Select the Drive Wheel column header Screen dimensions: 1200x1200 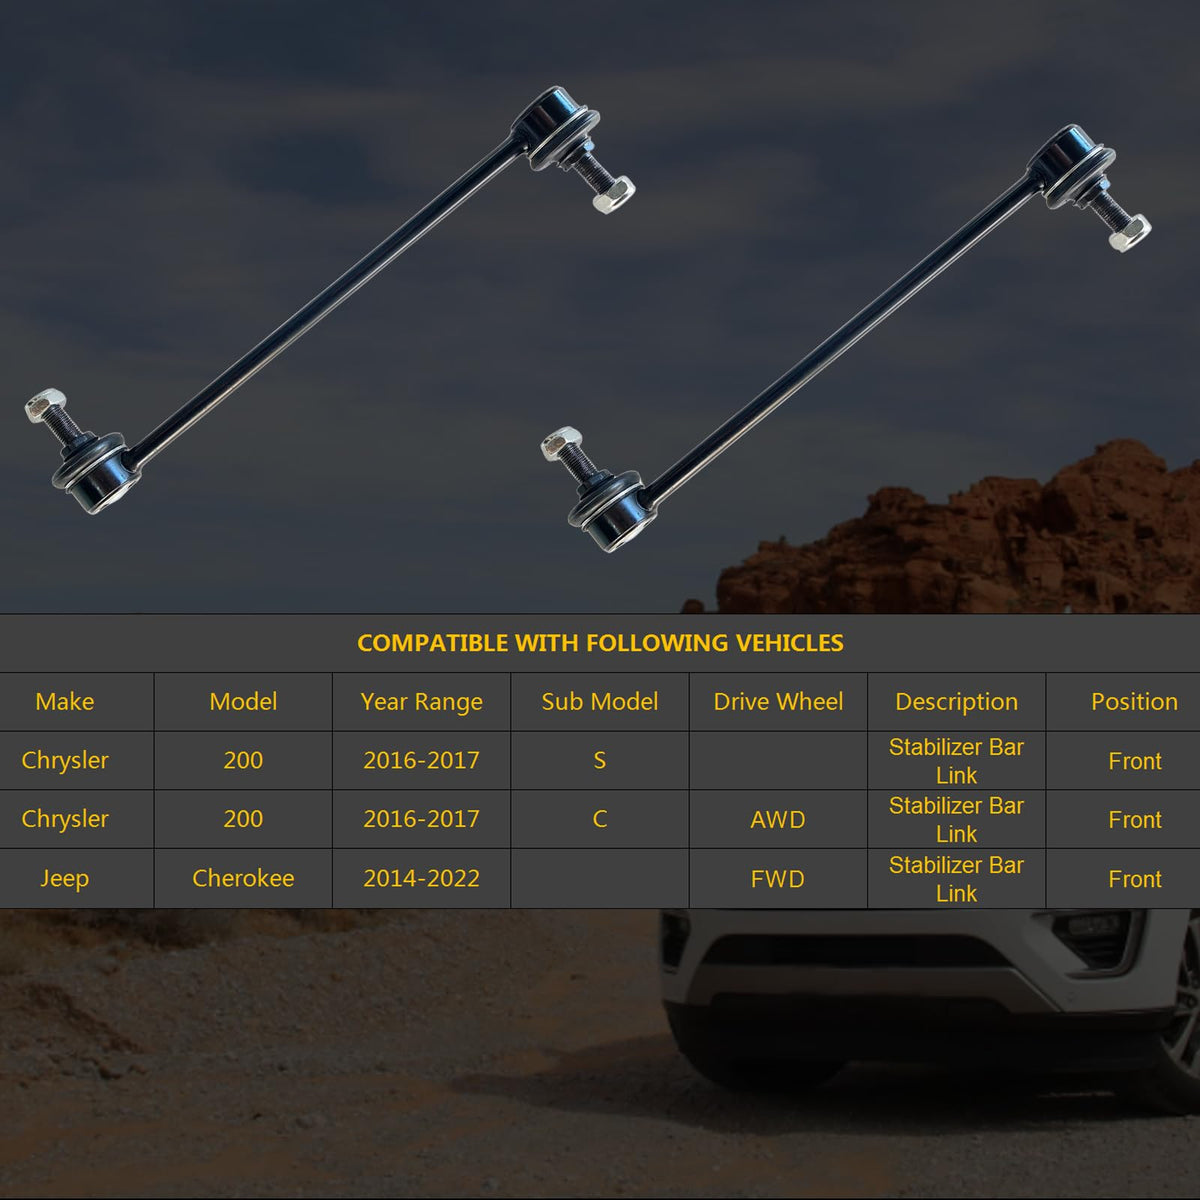point(778,702)
